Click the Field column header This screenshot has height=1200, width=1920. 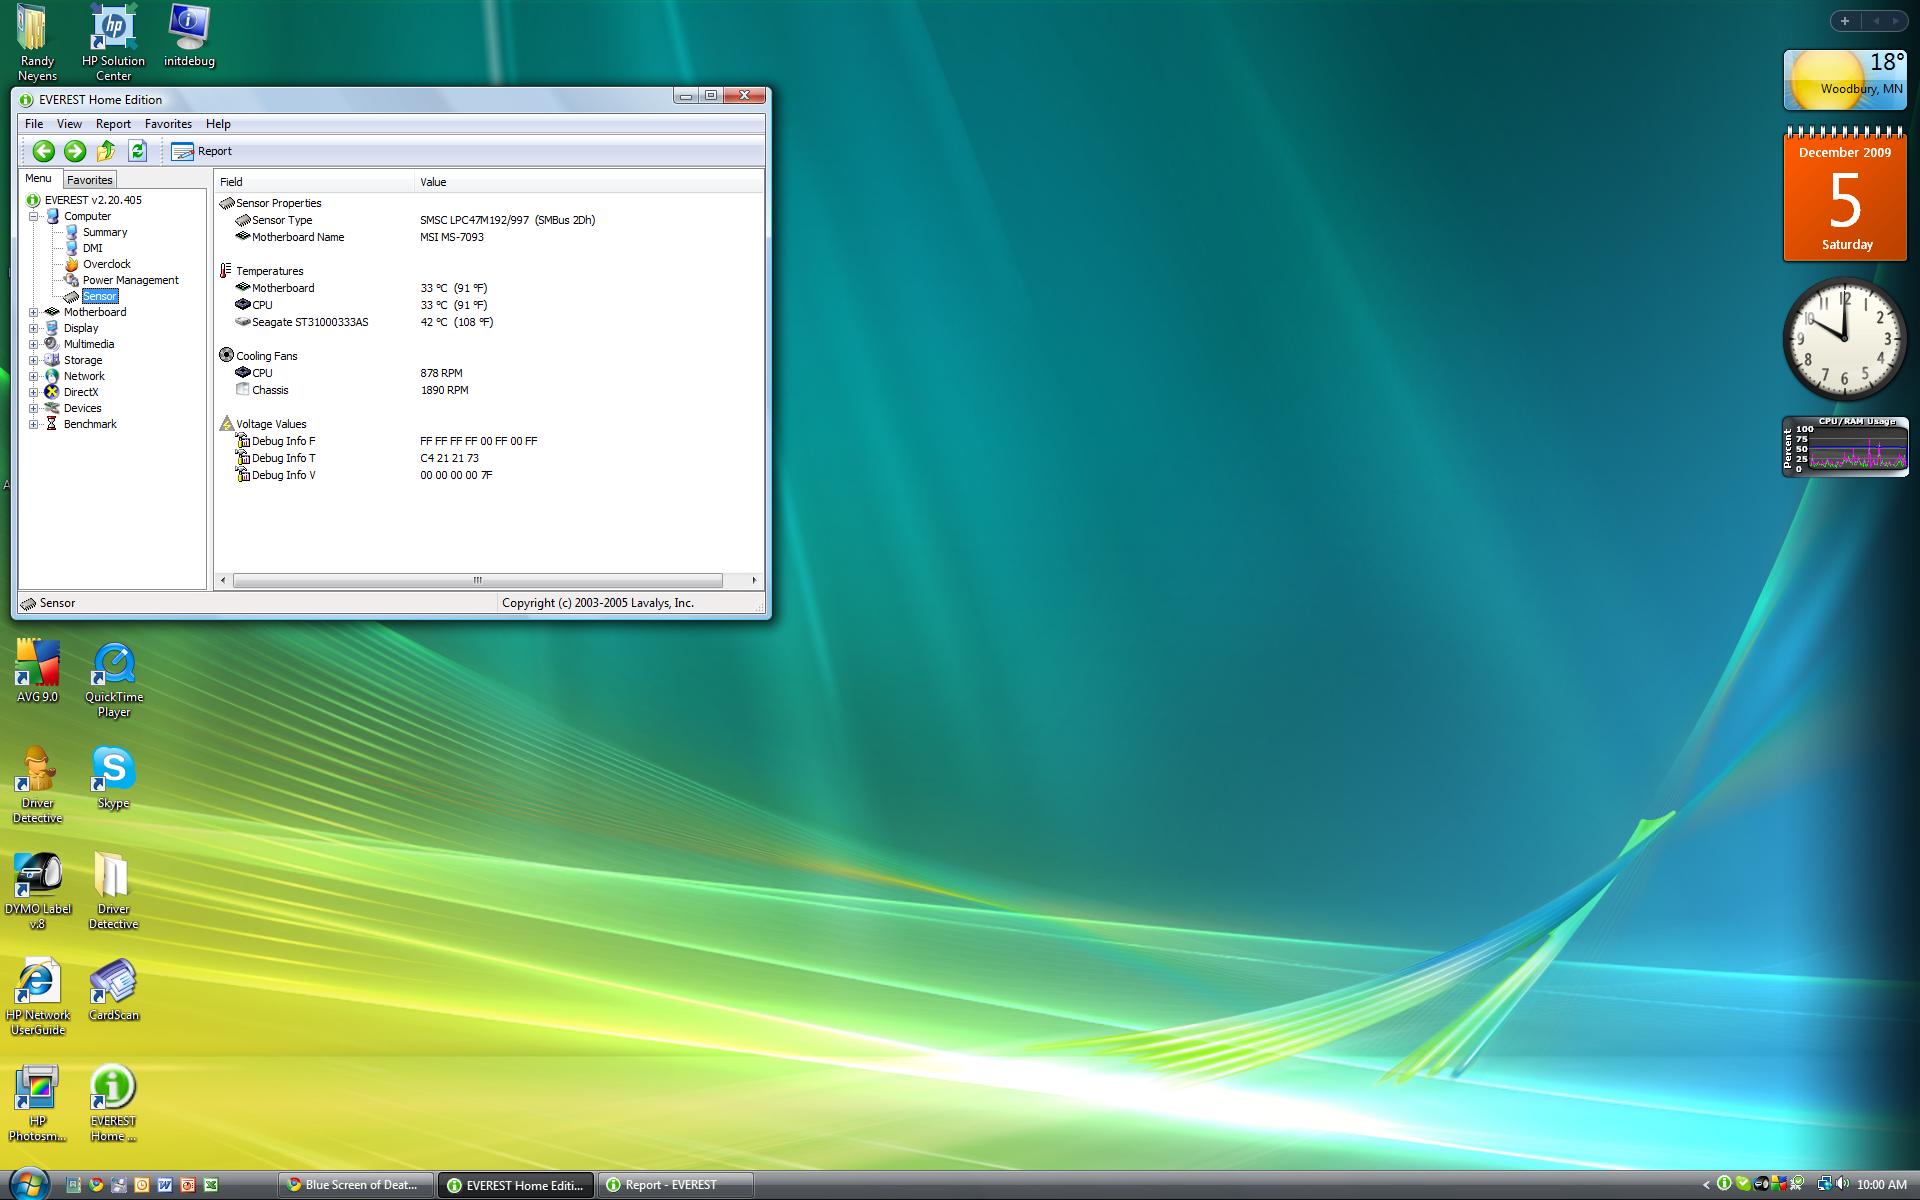coord(314,182)
